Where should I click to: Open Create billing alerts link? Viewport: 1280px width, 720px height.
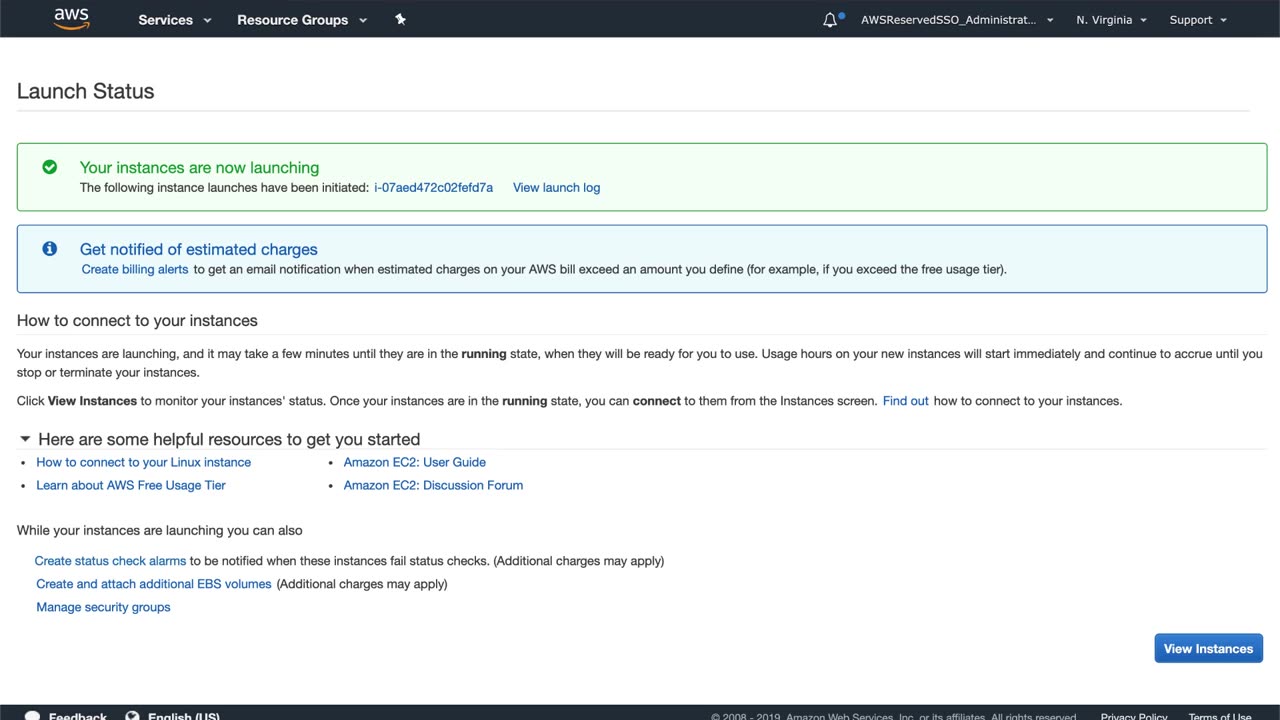[135, 269]
